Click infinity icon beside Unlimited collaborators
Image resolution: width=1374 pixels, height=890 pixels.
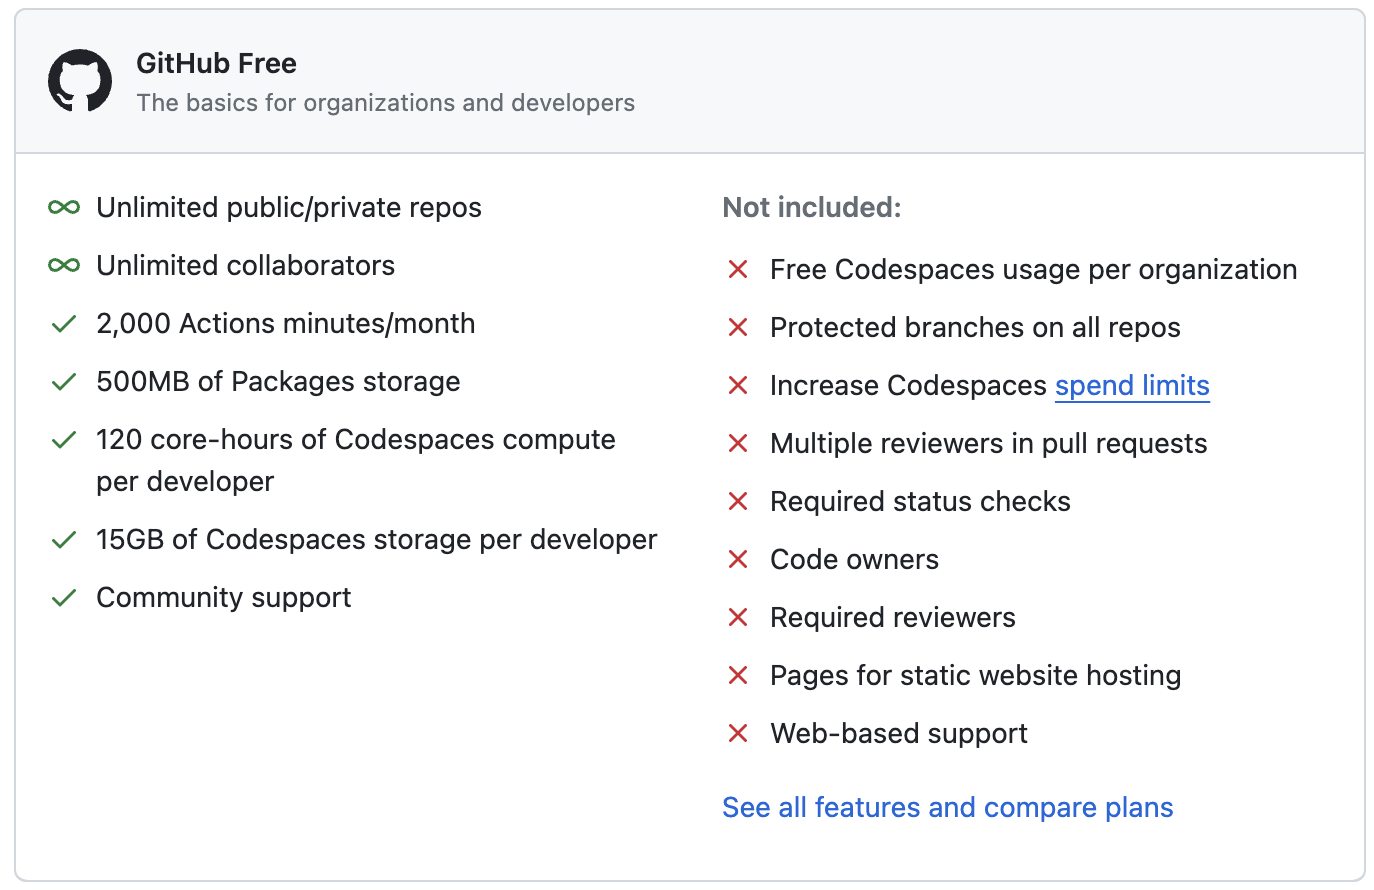tap(64, 265)
